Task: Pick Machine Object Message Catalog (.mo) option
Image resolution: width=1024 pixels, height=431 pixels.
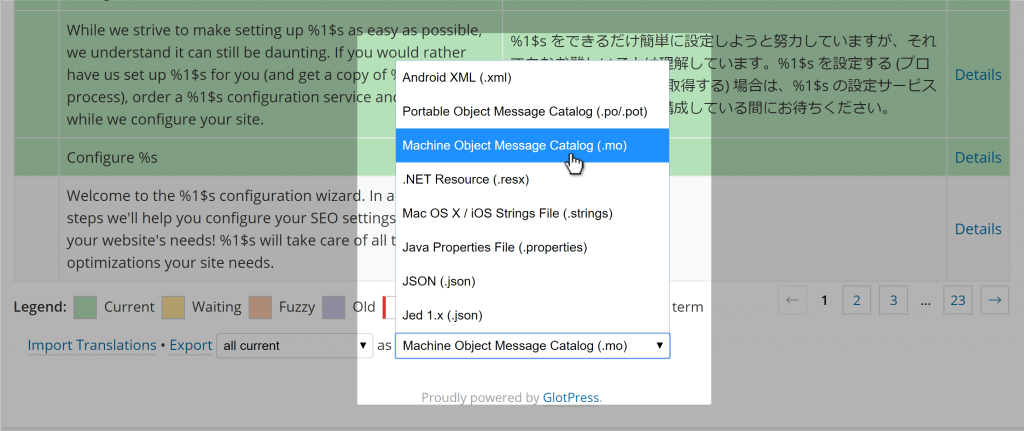Action: click(x=532, y=146)
